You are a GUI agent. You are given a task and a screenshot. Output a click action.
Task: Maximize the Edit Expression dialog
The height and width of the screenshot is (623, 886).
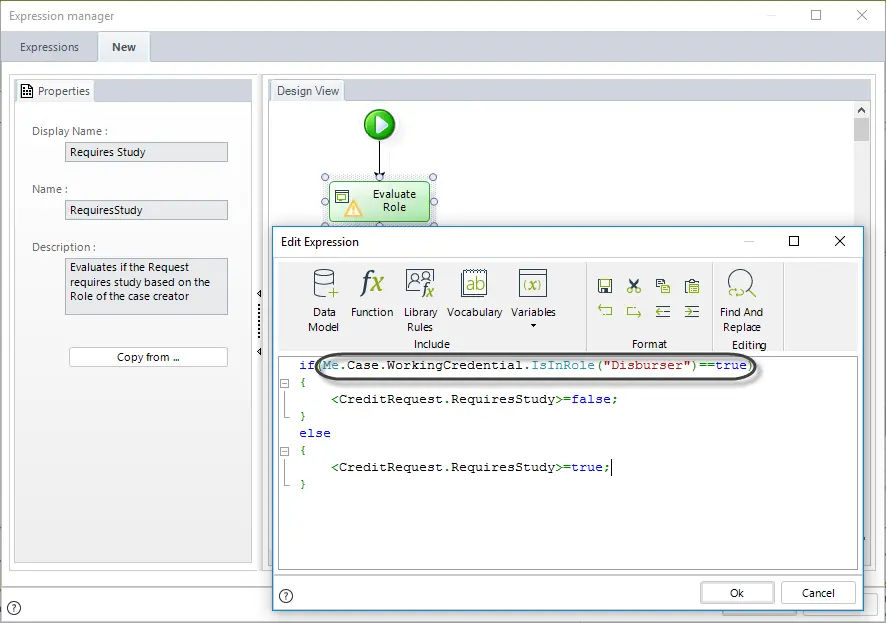[x=794, y=241]
